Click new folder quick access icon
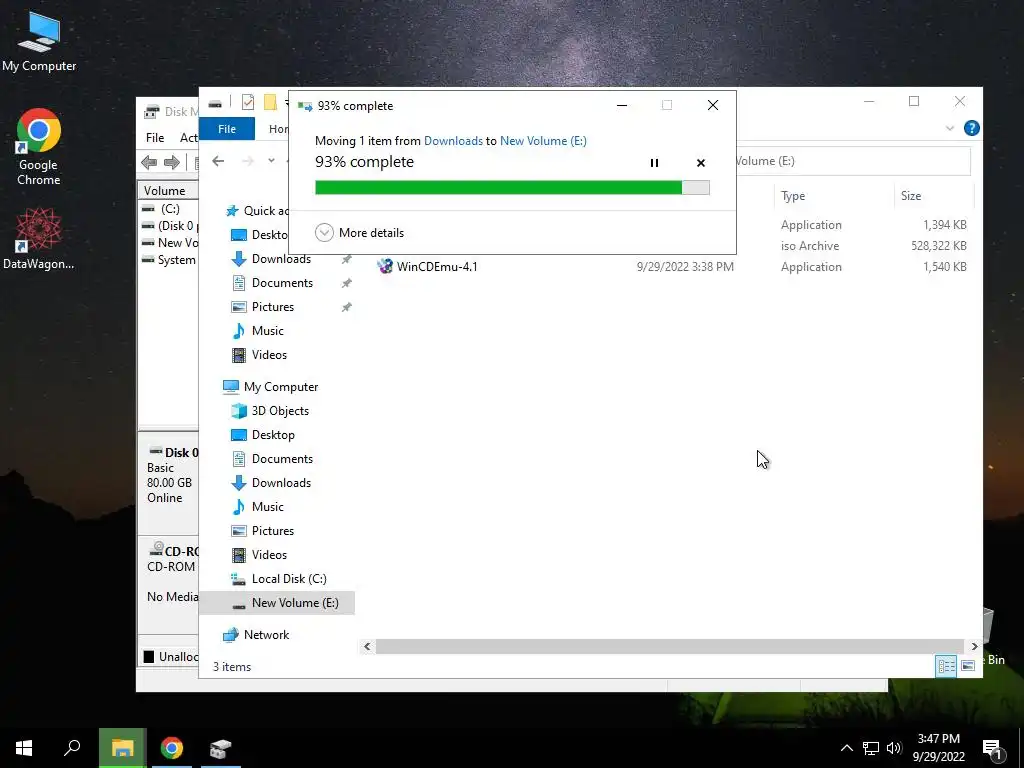The height and width of the screenshot is (768, 1024). [x=270, y=103]
